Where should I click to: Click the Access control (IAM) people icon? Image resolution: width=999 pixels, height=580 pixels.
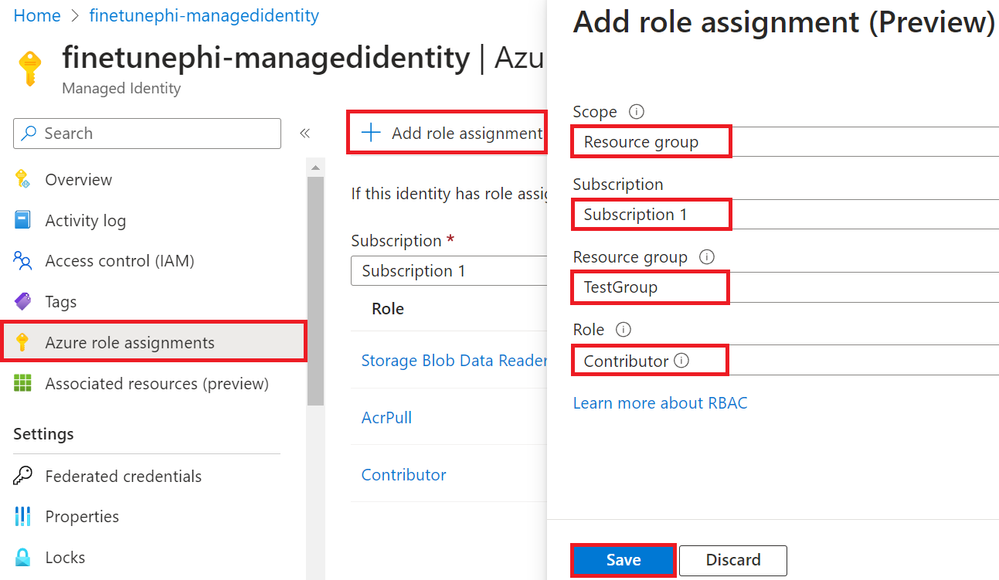click(x=22, y=261)
